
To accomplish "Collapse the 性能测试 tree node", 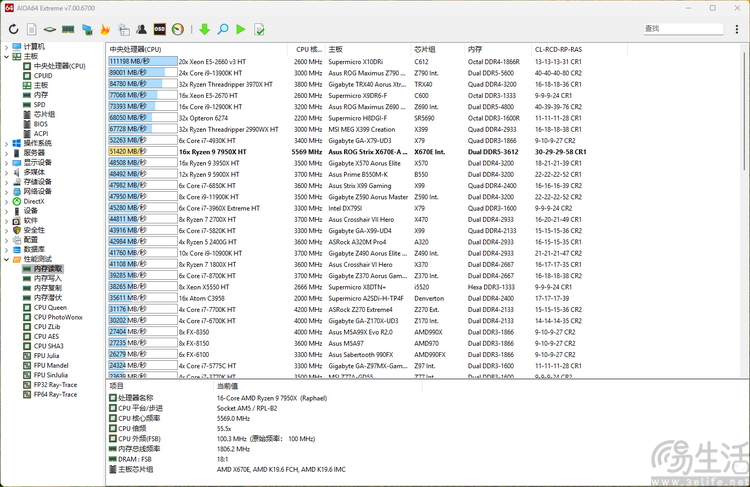I will pos(6,259).
